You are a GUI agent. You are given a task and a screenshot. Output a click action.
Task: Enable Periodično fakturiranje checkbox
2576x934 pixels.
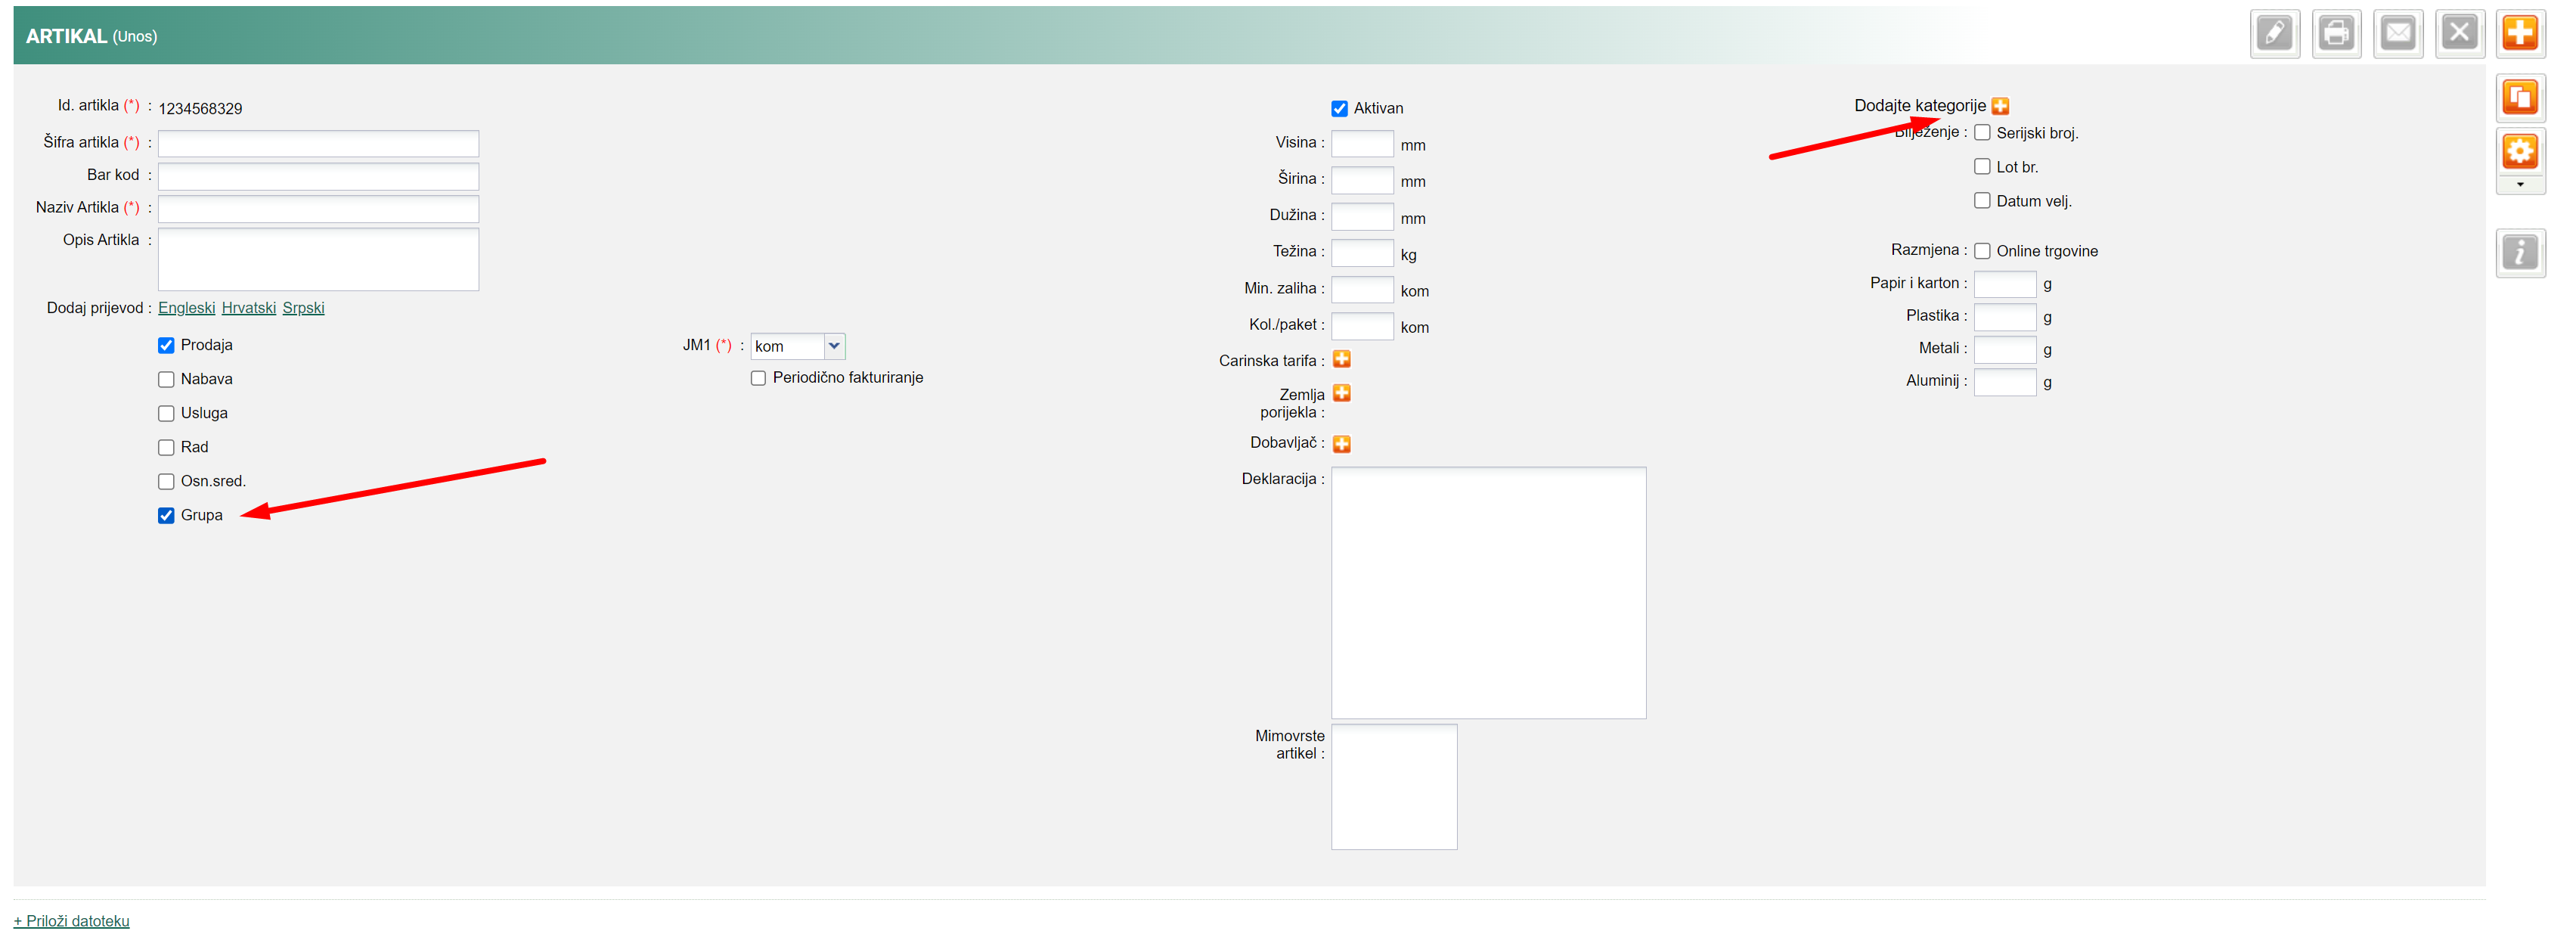click(x=758, y=378)
